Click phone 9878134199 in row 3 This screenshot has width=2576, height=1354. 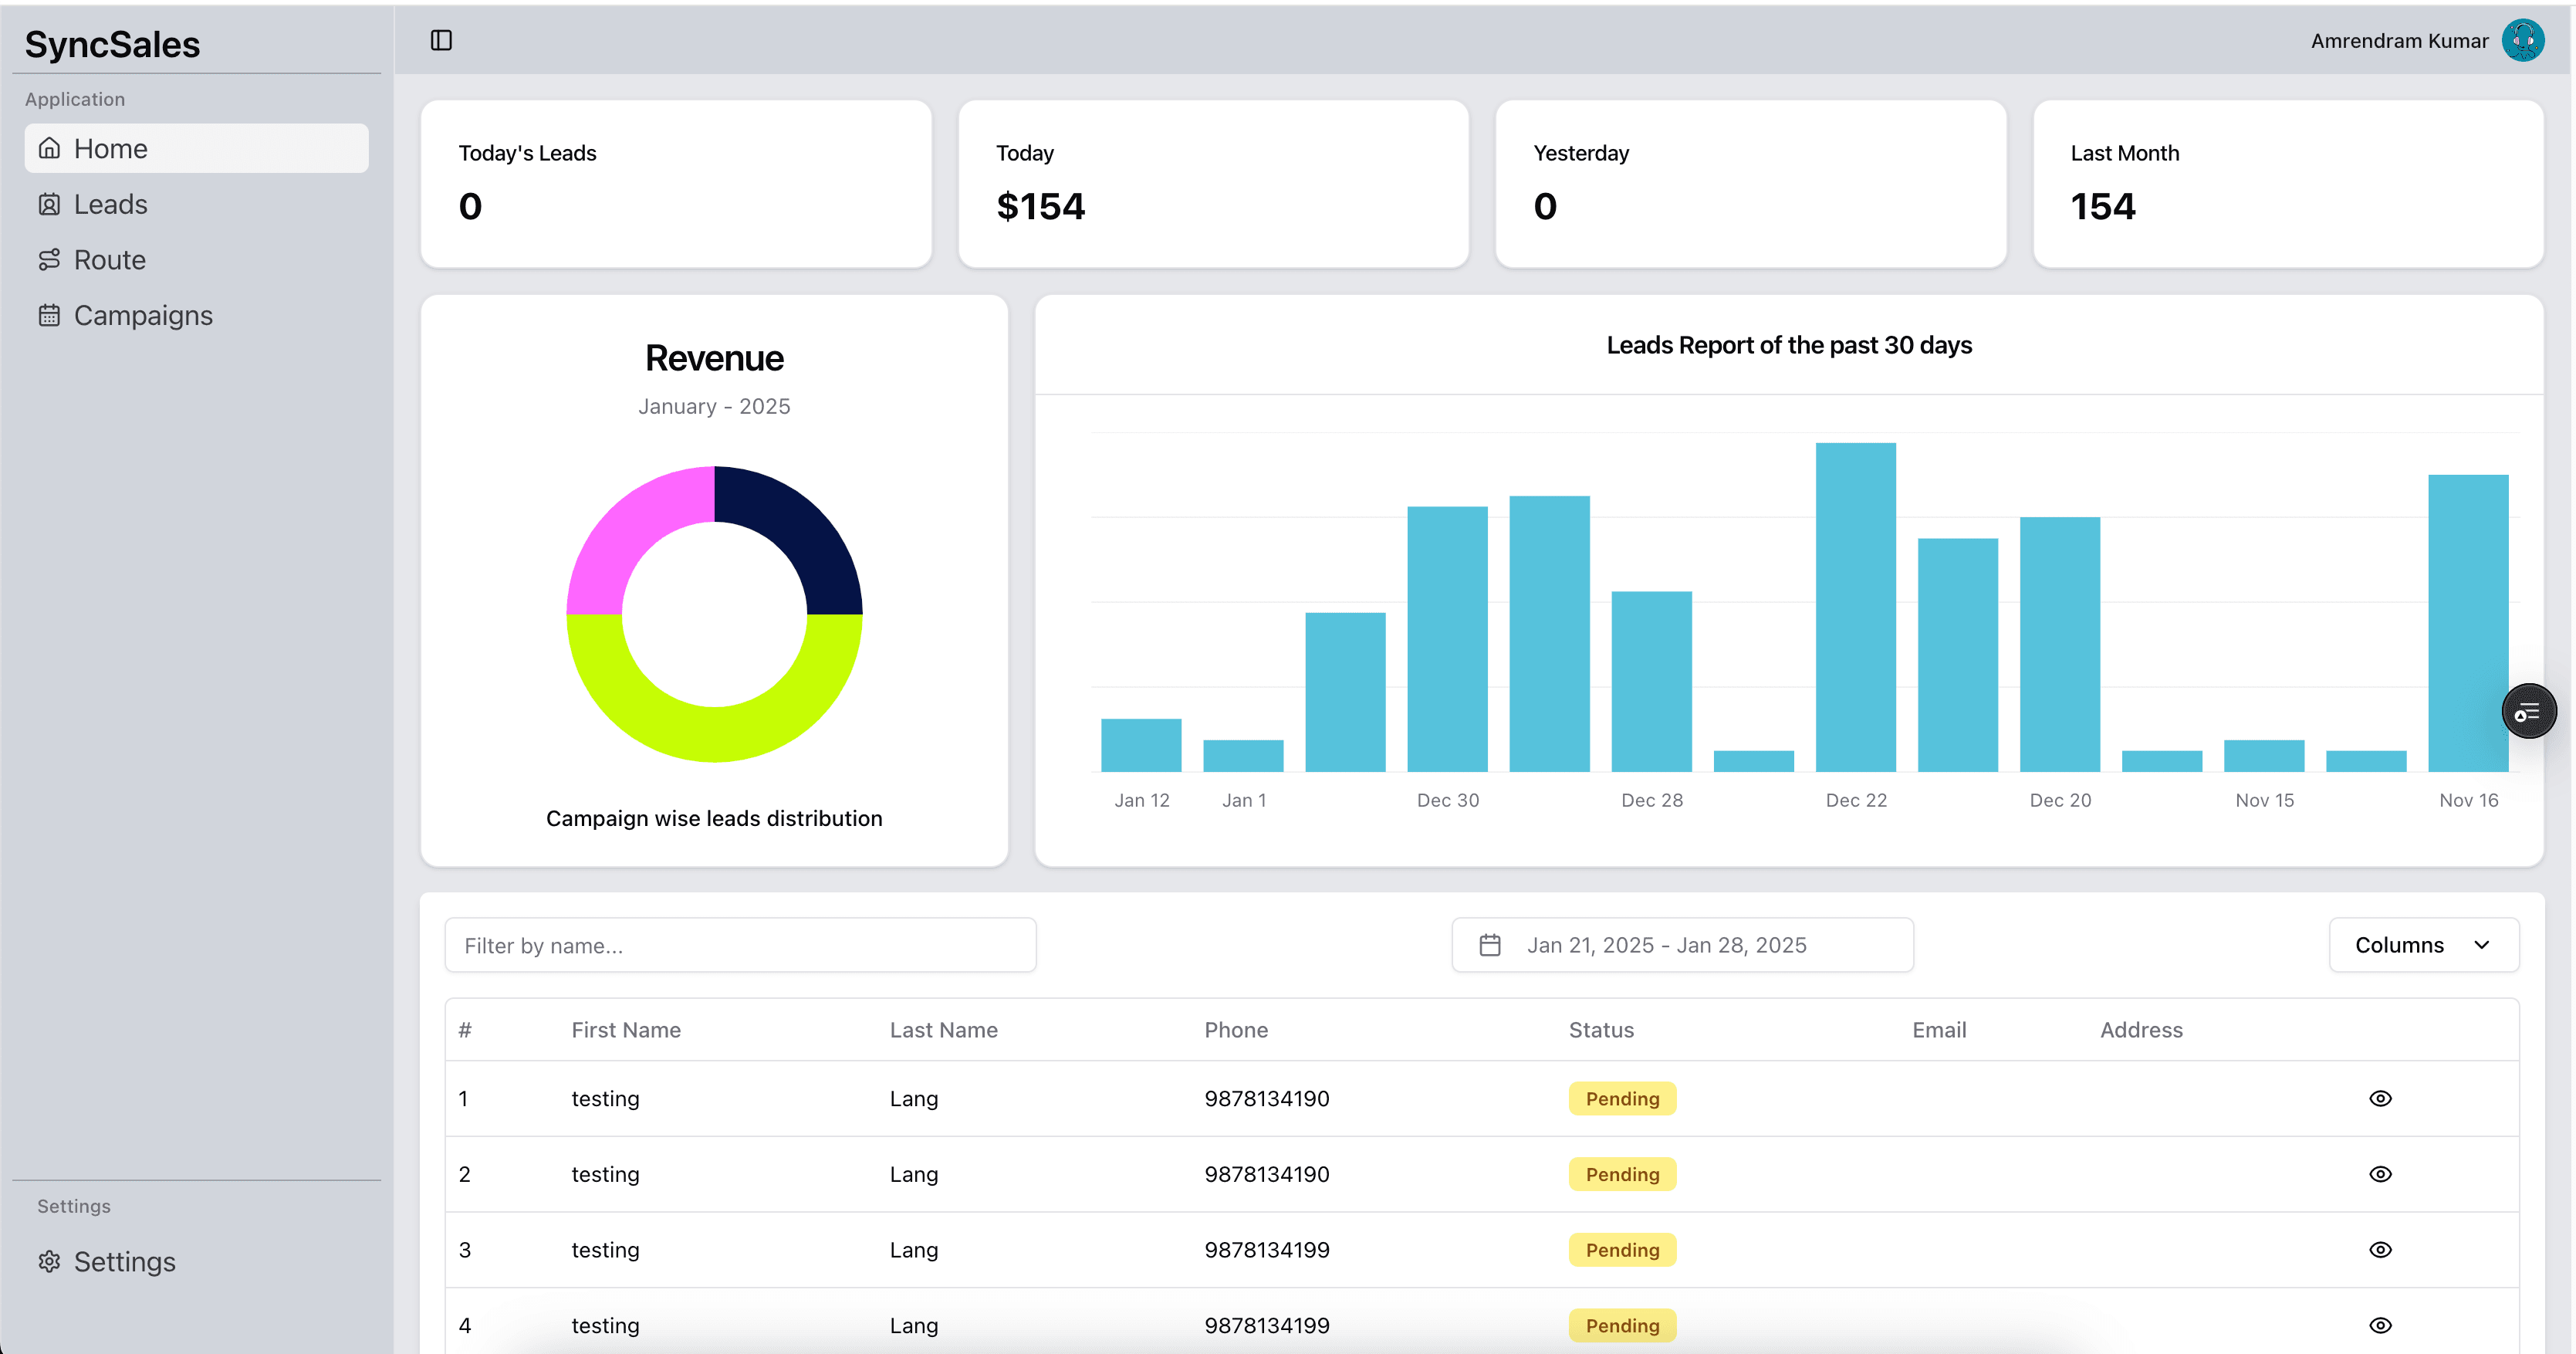[1267, 1250]
